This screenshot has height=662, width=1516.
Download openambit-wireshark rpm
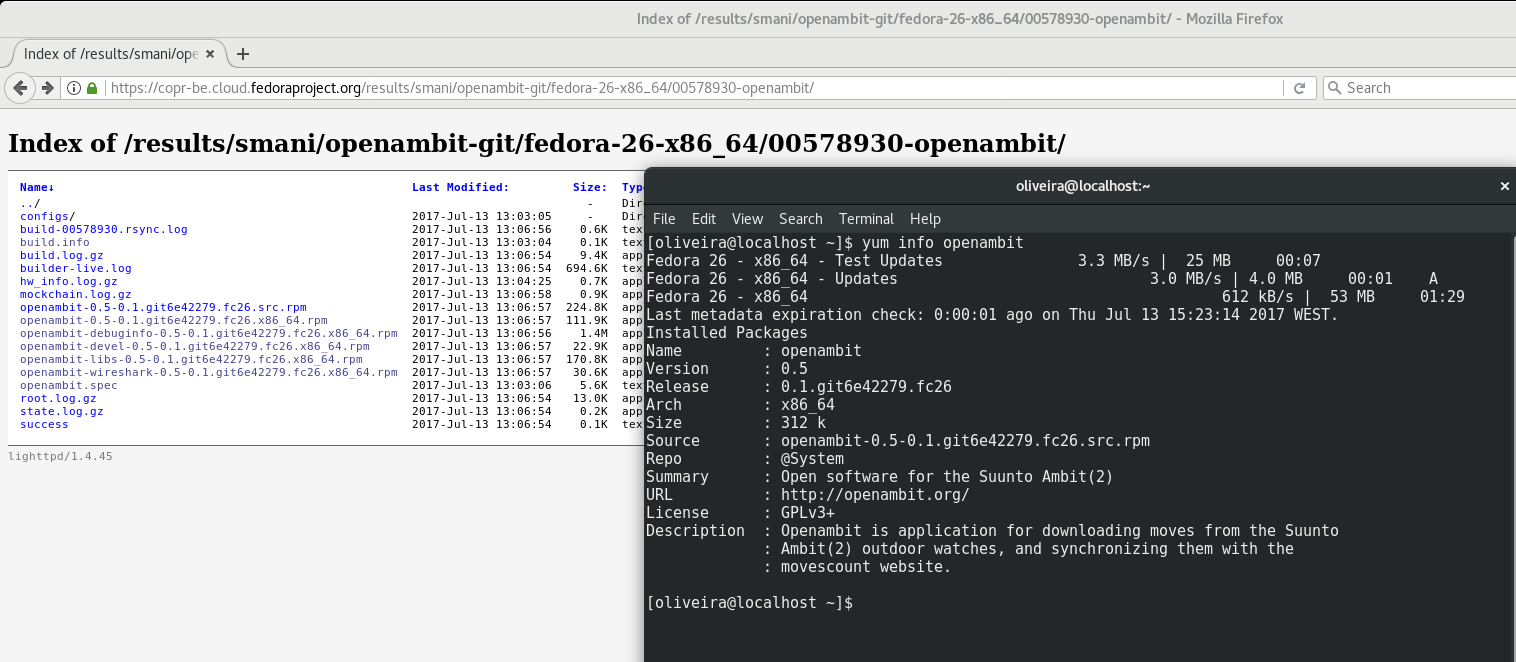[209, 372]
